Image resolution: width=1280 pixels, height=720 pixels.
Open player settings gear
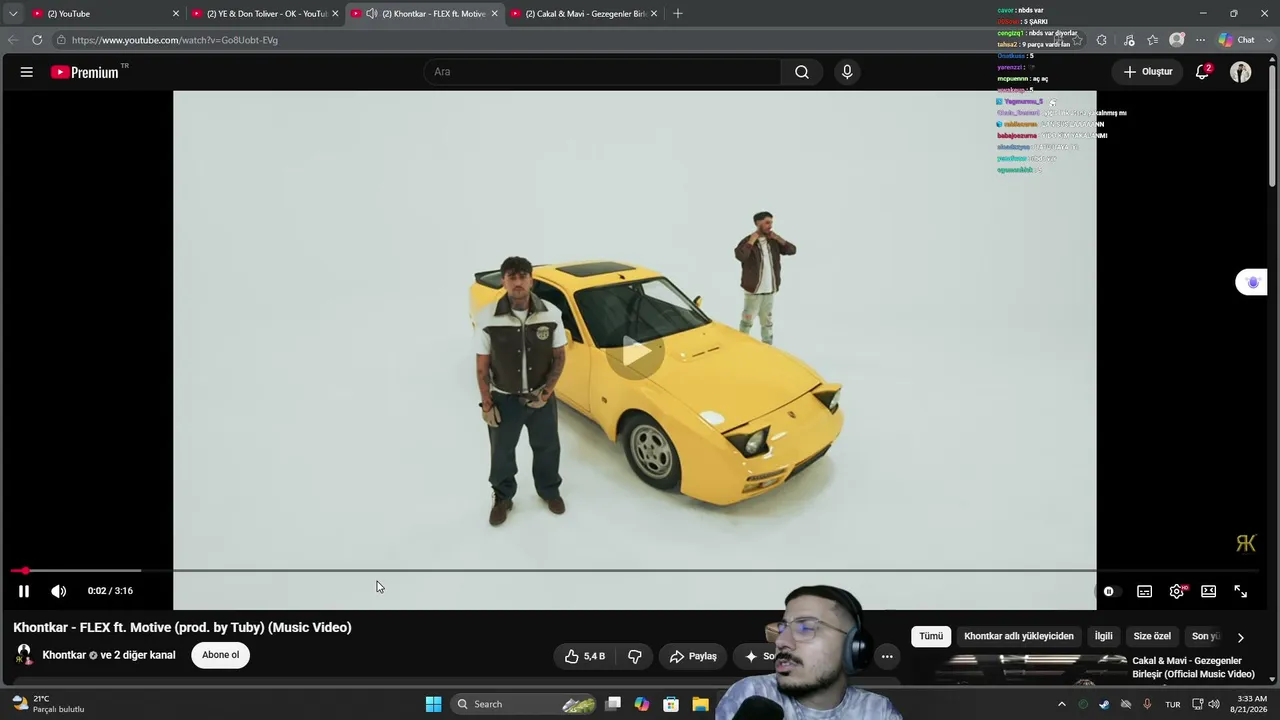point(1177,591)
